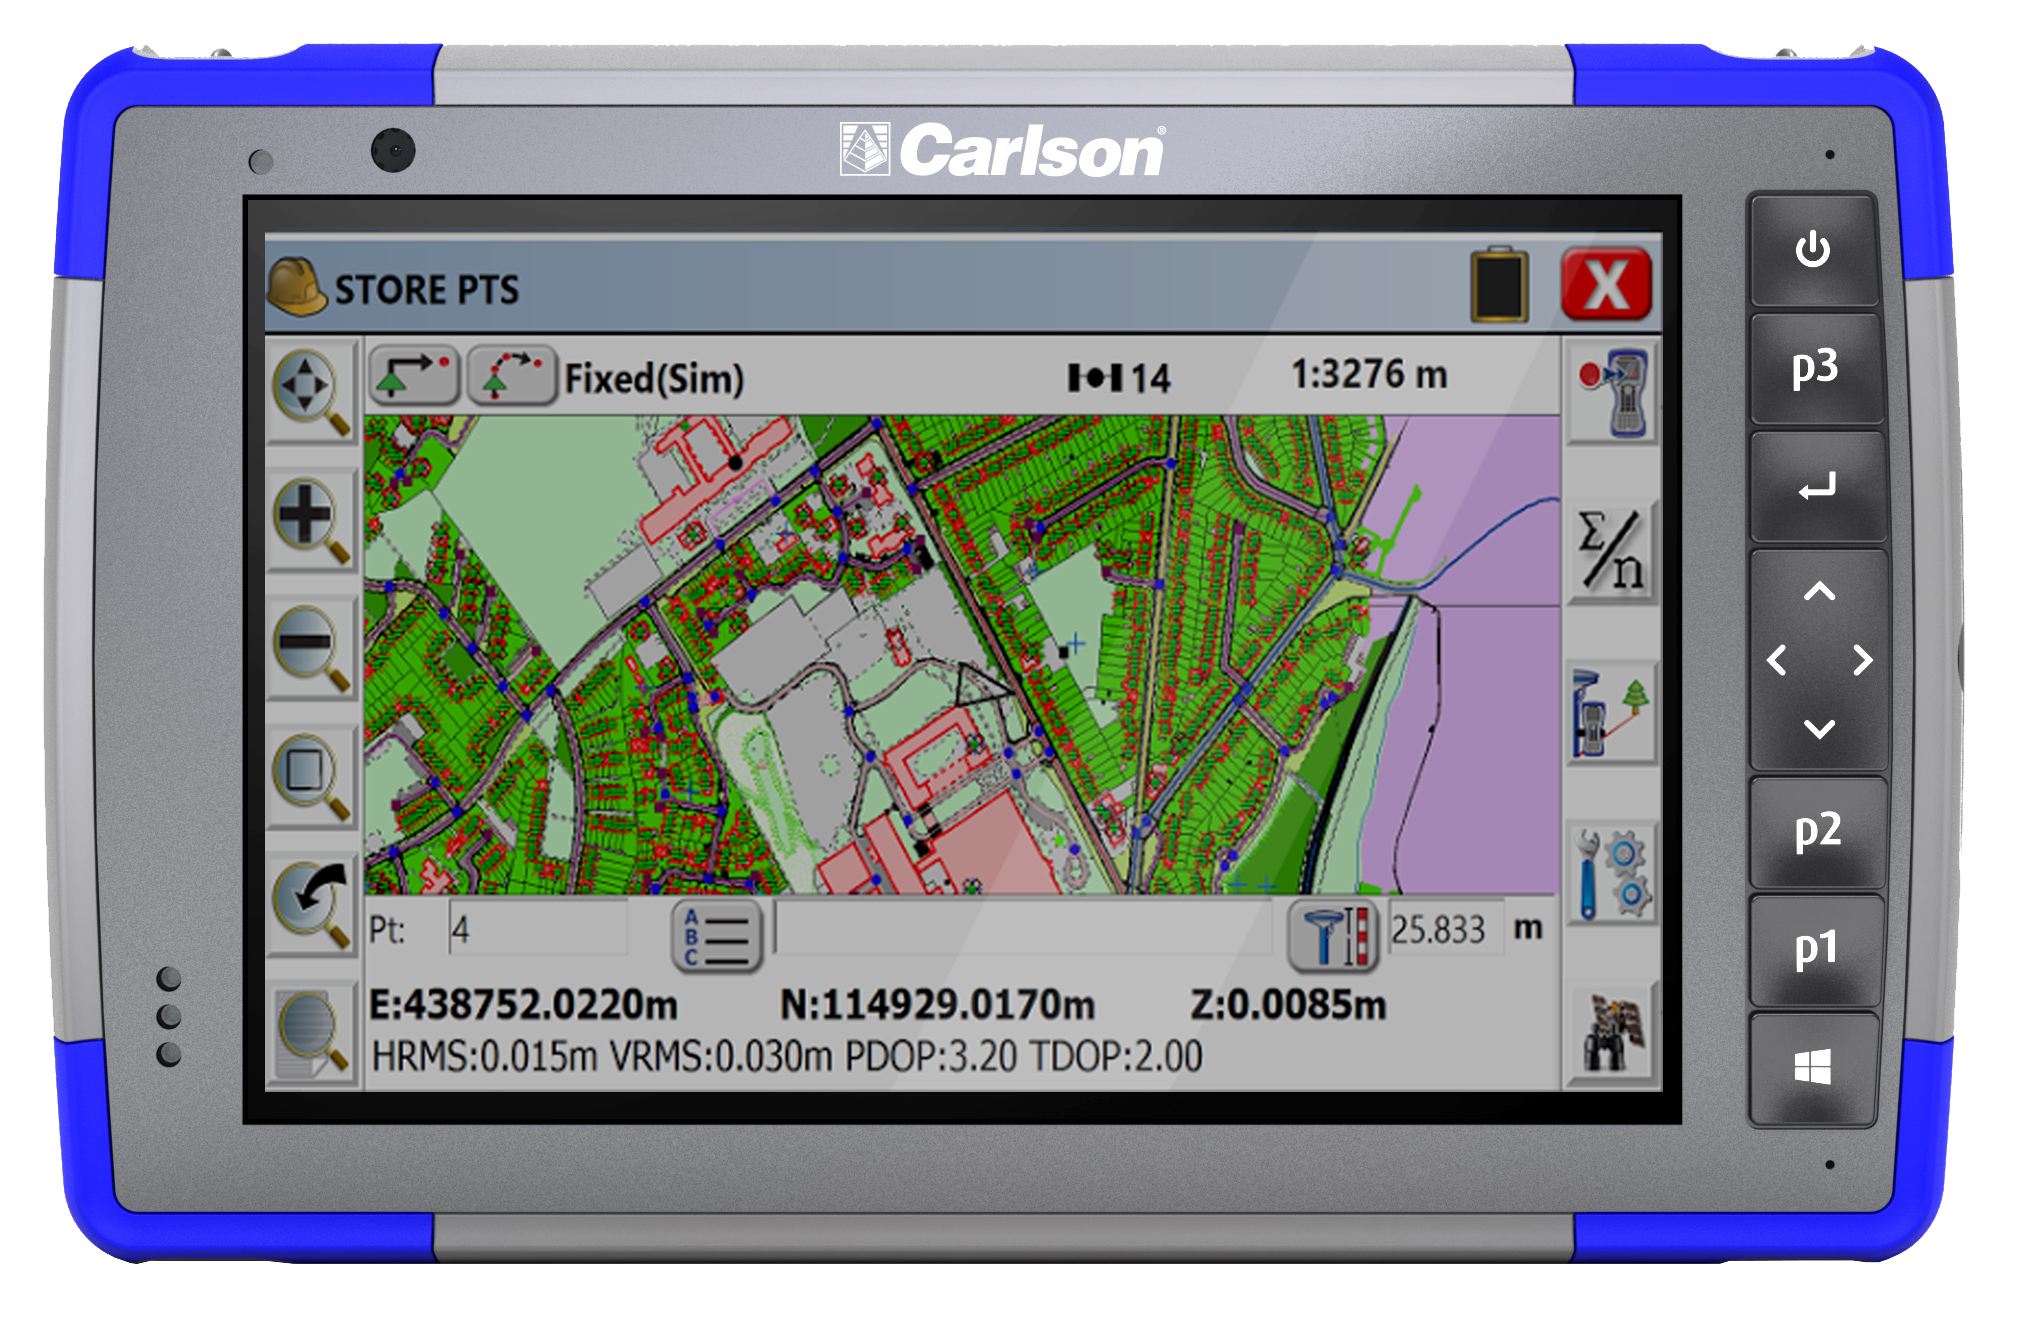The height and width of the screenshot is (1323, 2022).
Task: Tap the up arrow navigation key
Action: tap(1819, 592)
